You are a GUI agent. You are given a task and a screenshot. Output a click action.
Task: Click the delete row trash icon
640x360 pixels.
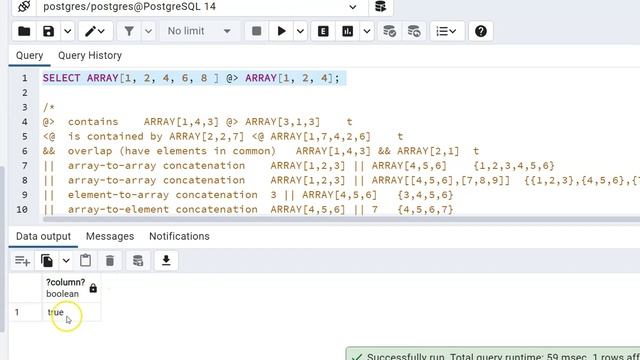[x=110, y=260]
